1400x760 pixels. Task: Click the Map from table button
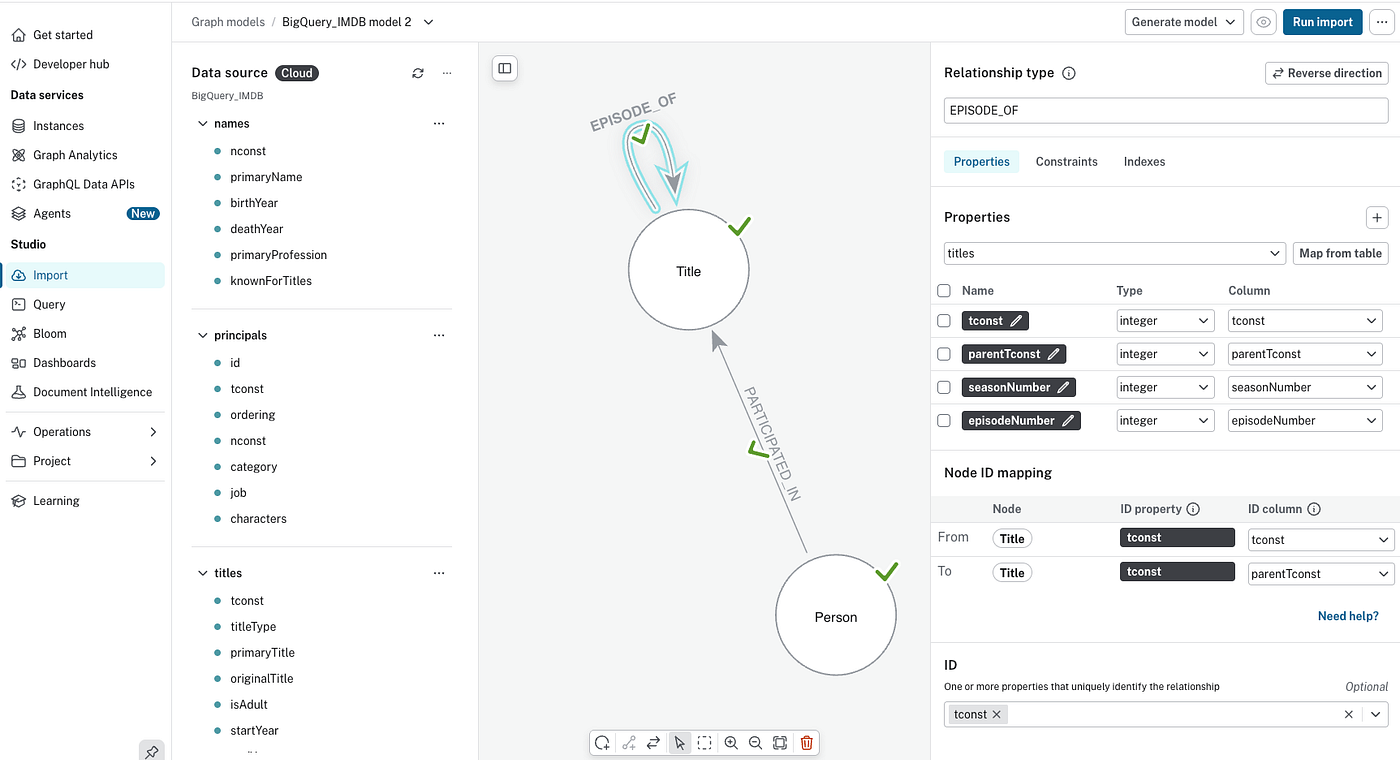coord(1340,254)
